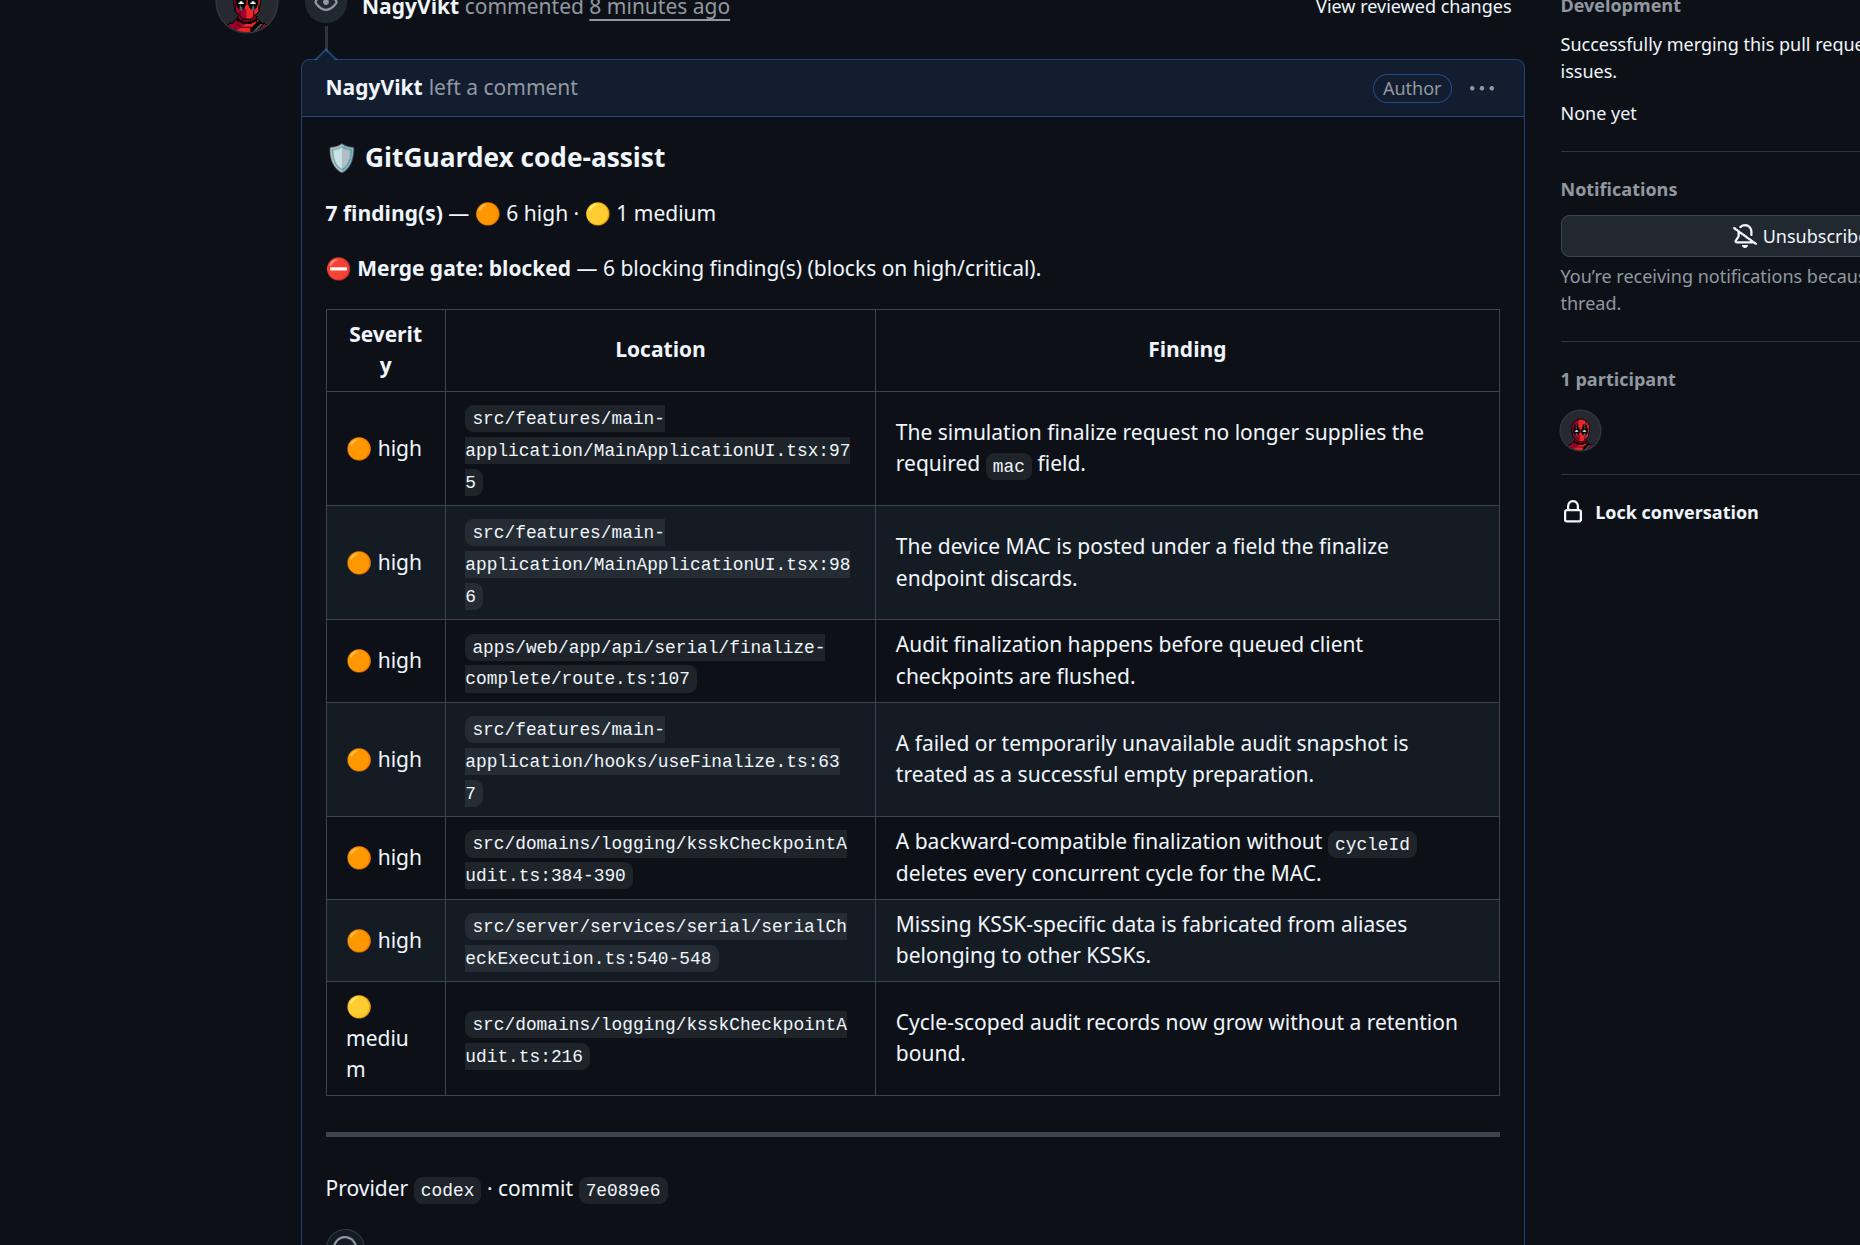Click 'None yet' under Development
The image size is (1860, 1245).
click(x=1598, y=114)
